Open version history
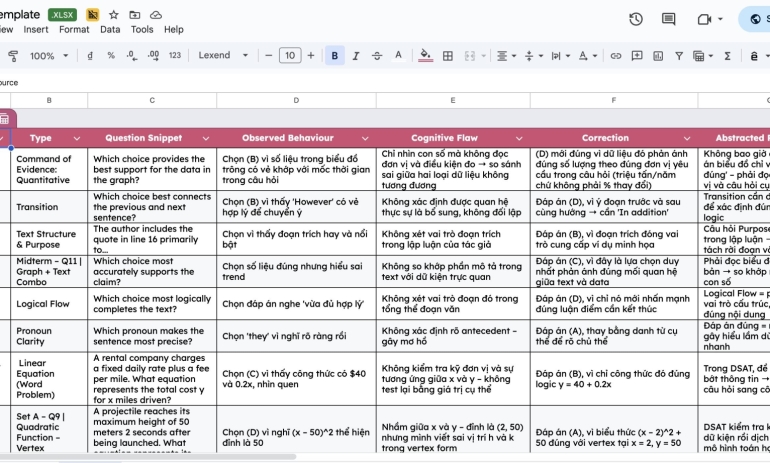The width and height of the screenshot is (770, 463). click(x=636, y=19)
